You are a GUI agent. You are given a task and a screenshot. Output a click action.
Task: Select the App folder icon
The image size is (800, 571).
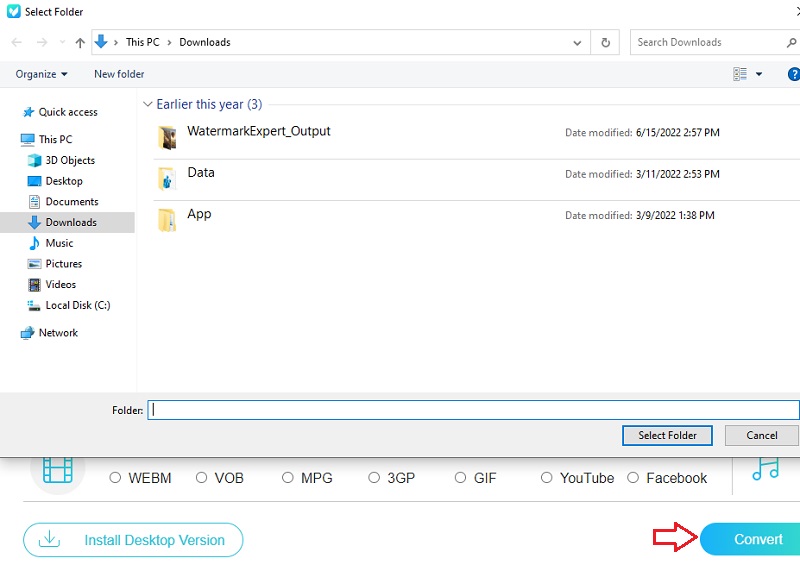(167, 220)
